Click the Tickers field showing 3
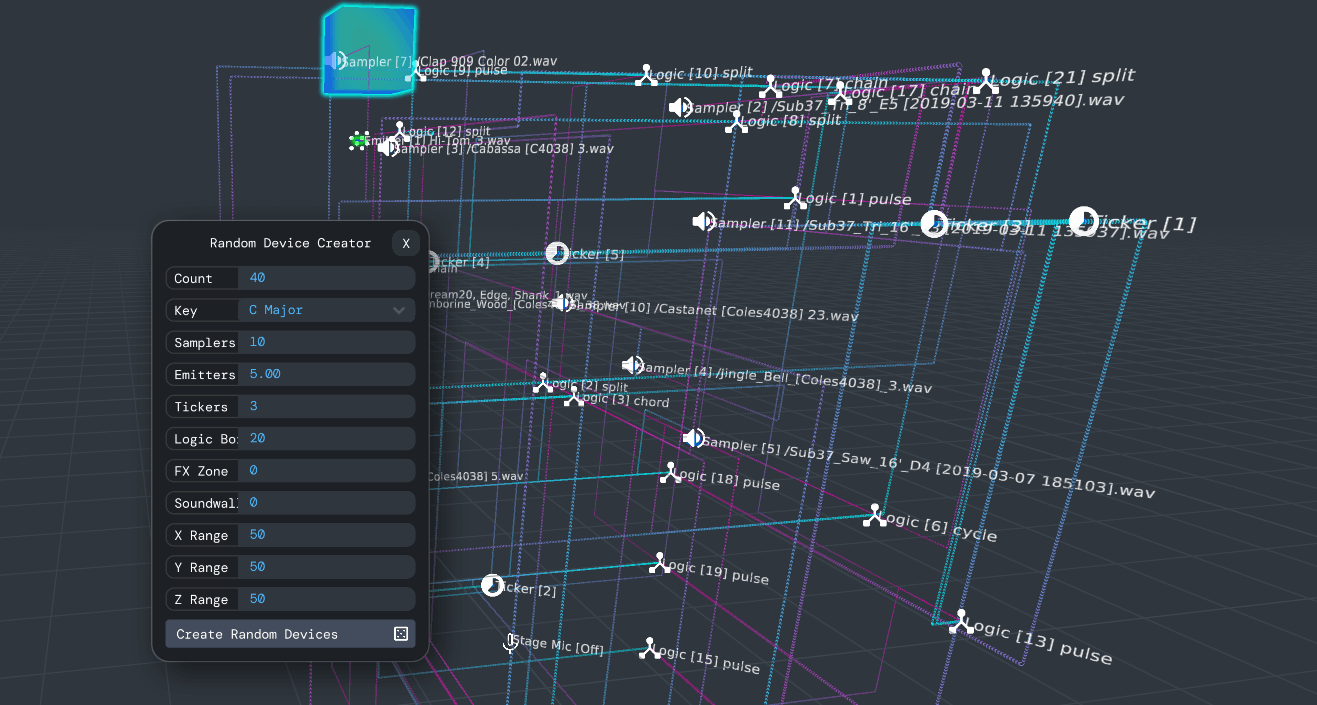 point(326,406)
